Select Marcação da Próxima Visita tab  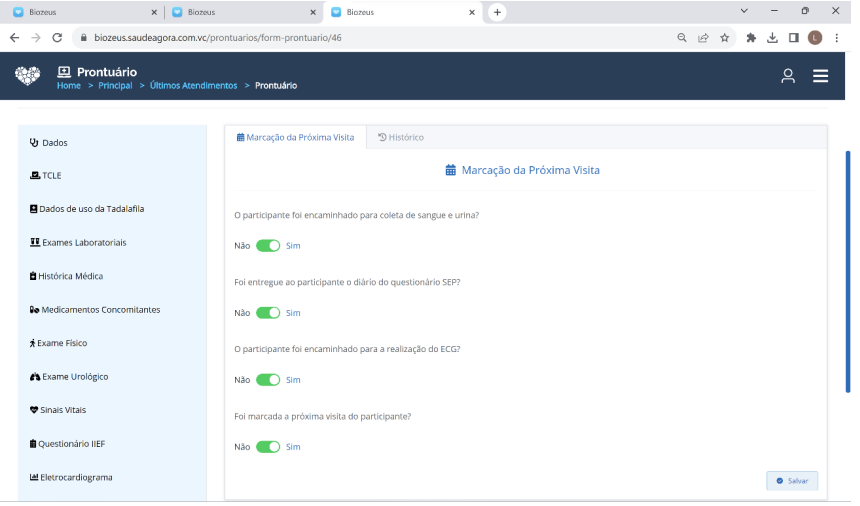(295, 137)
